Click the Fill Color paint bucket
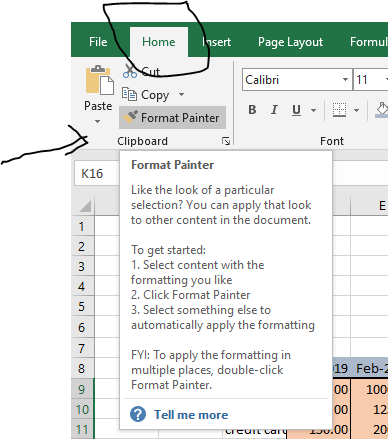 click(x=382, y=110)
